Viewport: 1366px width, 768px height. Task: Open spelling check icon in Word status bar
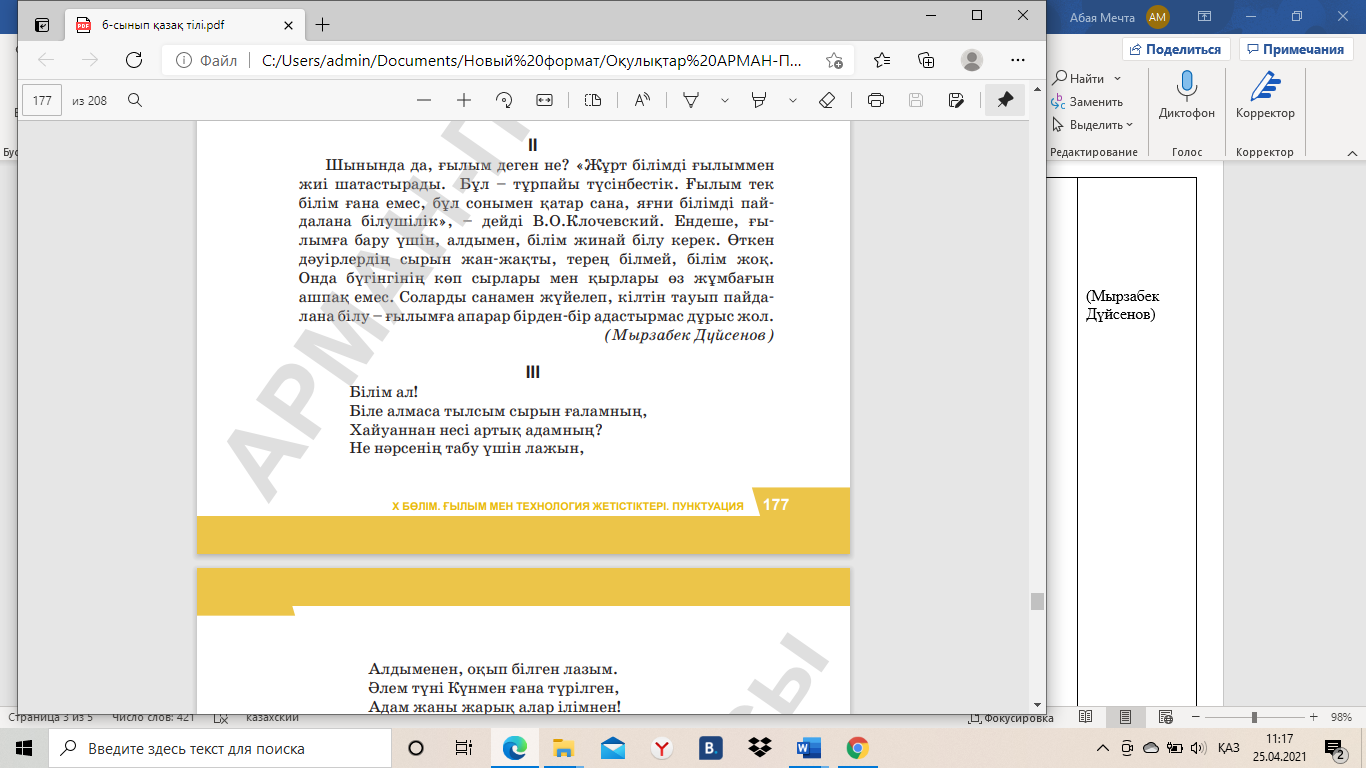click(x=222, y=718)
